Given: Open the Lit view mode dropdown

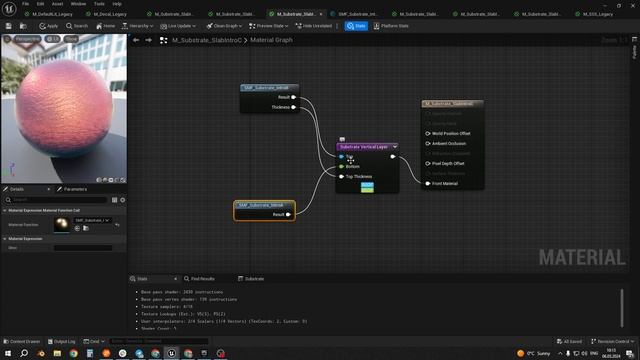Looking at the screenshot, I should click(52, 39).
